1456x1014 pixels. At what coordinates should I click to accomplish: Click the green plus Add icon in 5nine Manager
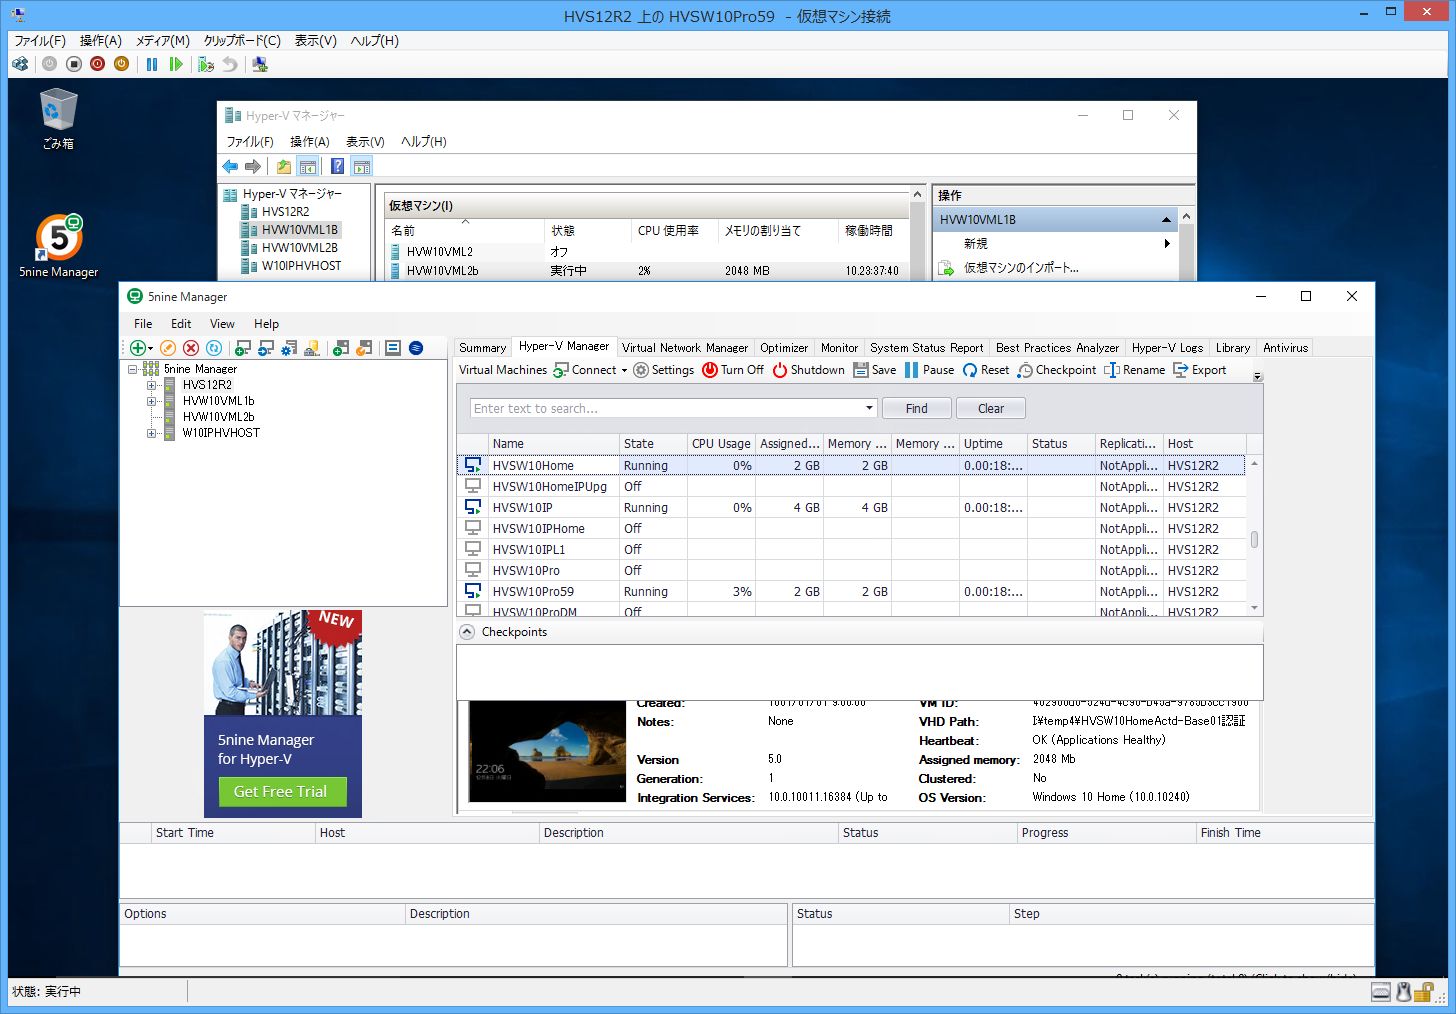pos(137,348)
